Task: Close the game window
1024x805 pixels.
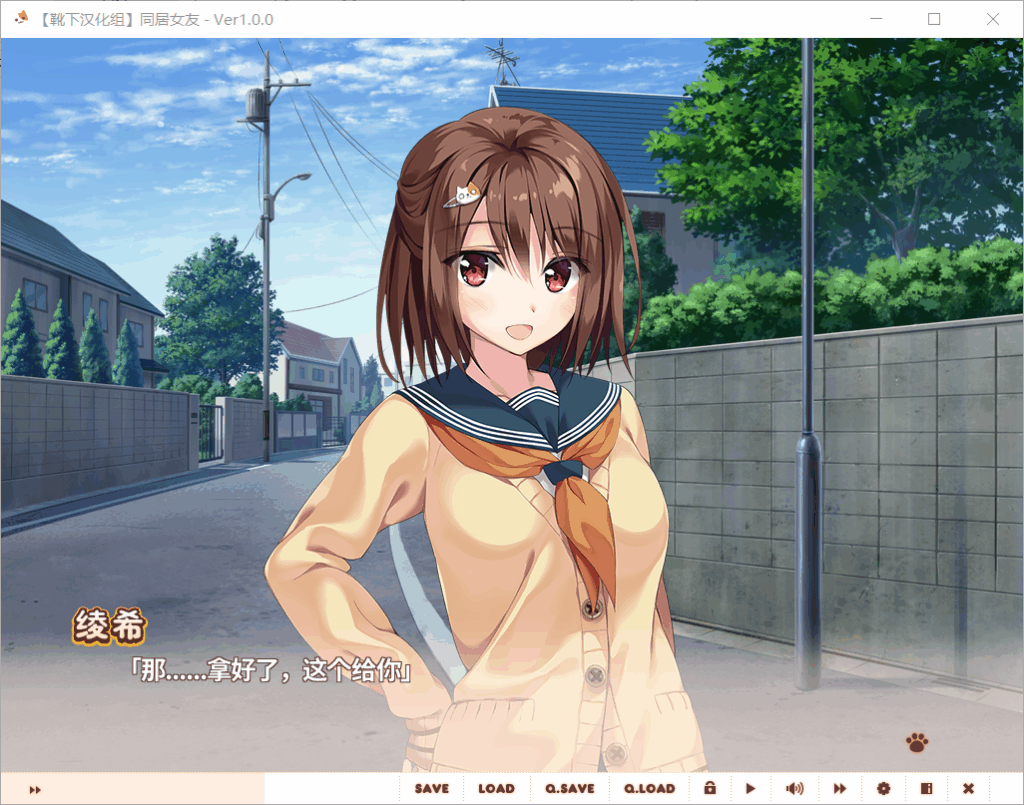Action: pos(993,19)
